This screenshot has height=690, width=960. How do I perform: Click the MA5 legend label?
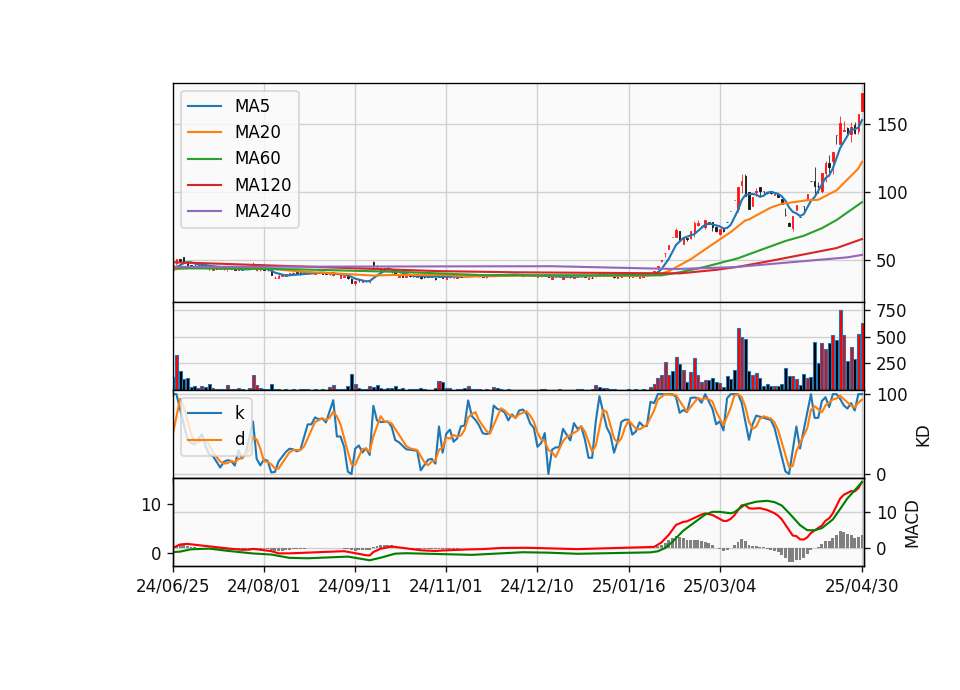[x=252, y=106]
